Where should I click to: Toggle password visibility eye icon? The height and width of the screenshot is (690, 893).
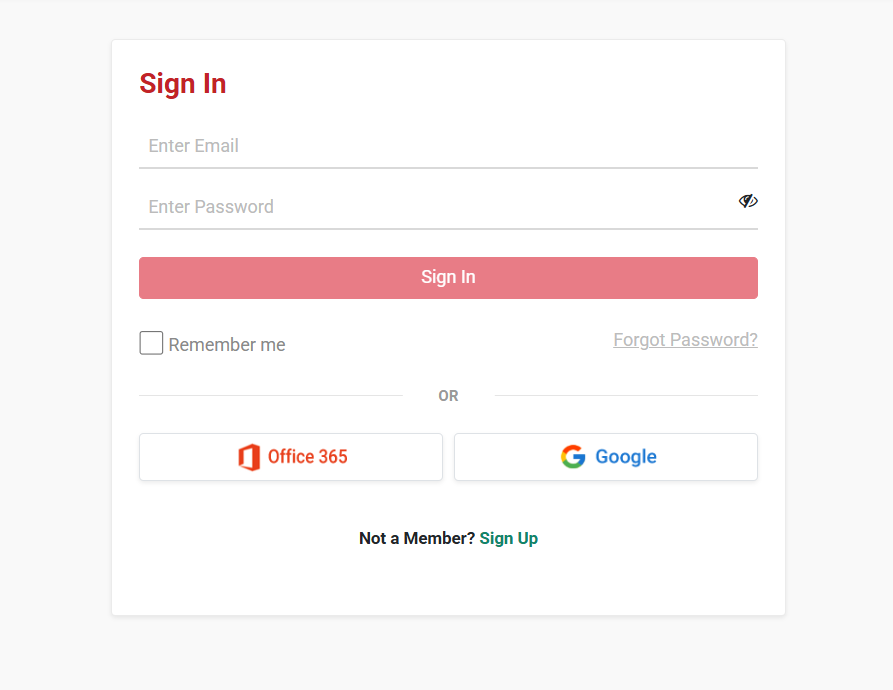pos(748,201)
